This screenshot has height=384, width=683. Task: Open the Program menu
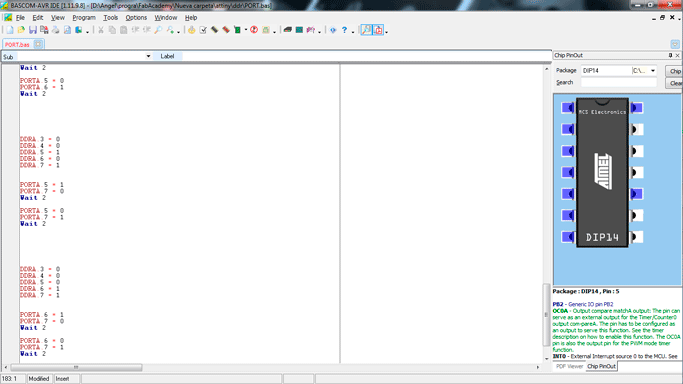84,18
